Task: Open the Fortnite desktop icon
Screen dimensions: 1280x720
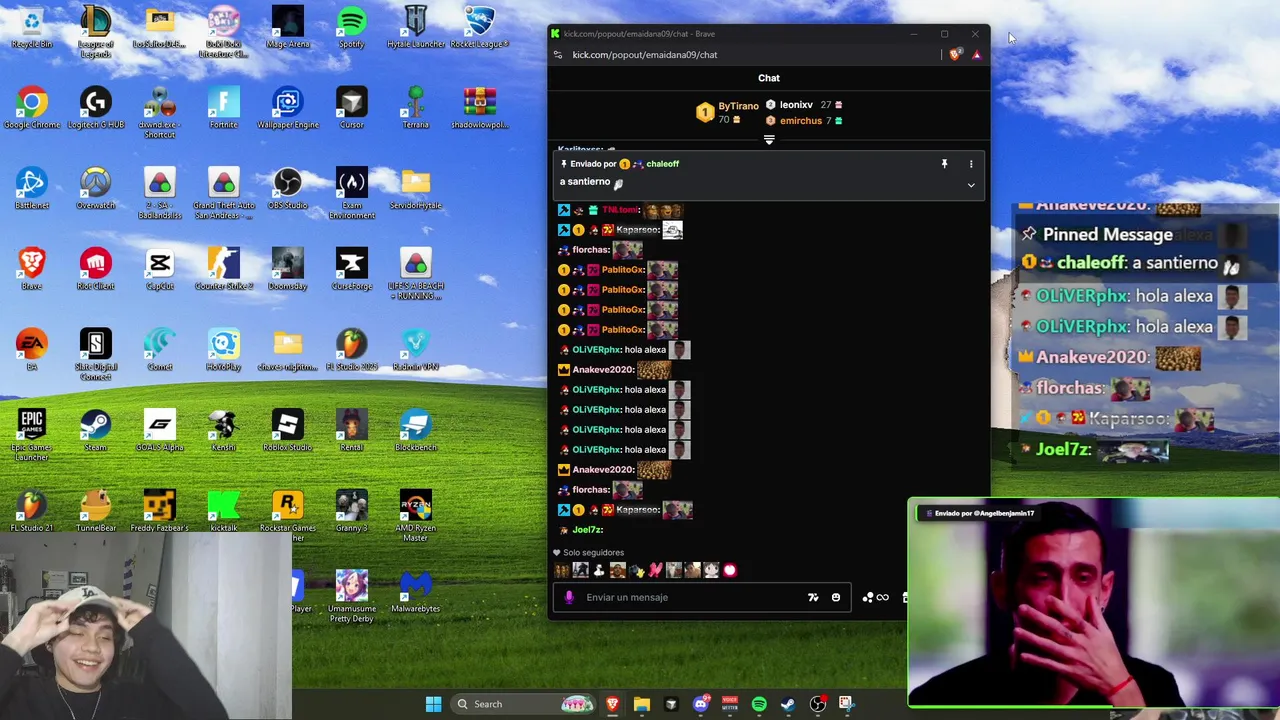Action: pos(223,109)
